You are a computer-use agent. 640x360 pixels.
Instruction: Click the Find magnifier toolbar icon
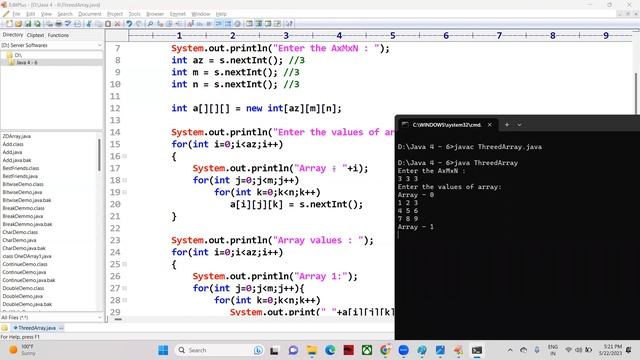(x=150, y=24)
